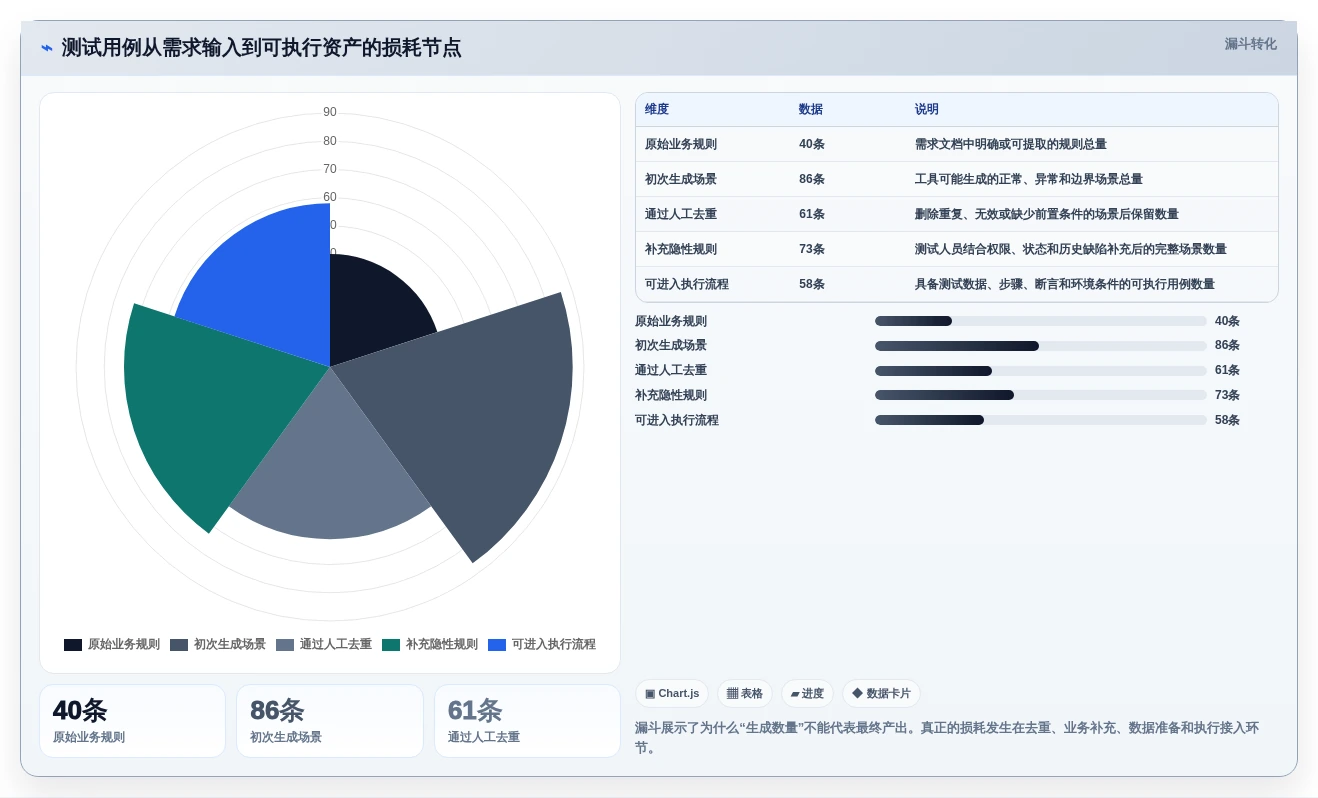Click the description 需求文档中明确或可提取的规则总量

coord(1010,144)
